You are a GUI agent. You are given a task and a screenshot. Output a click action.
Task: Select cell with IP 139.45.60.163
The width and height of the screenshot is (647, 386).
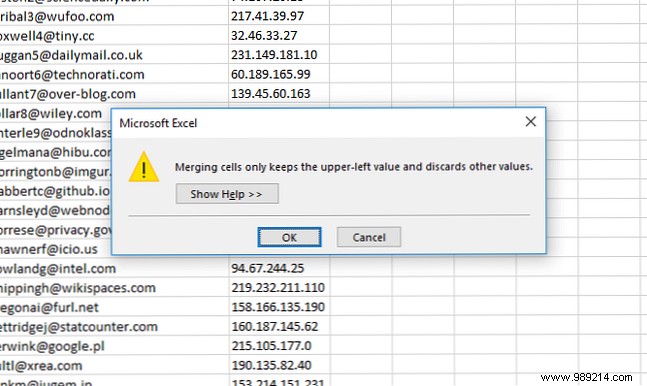click(x=279, y=93)
